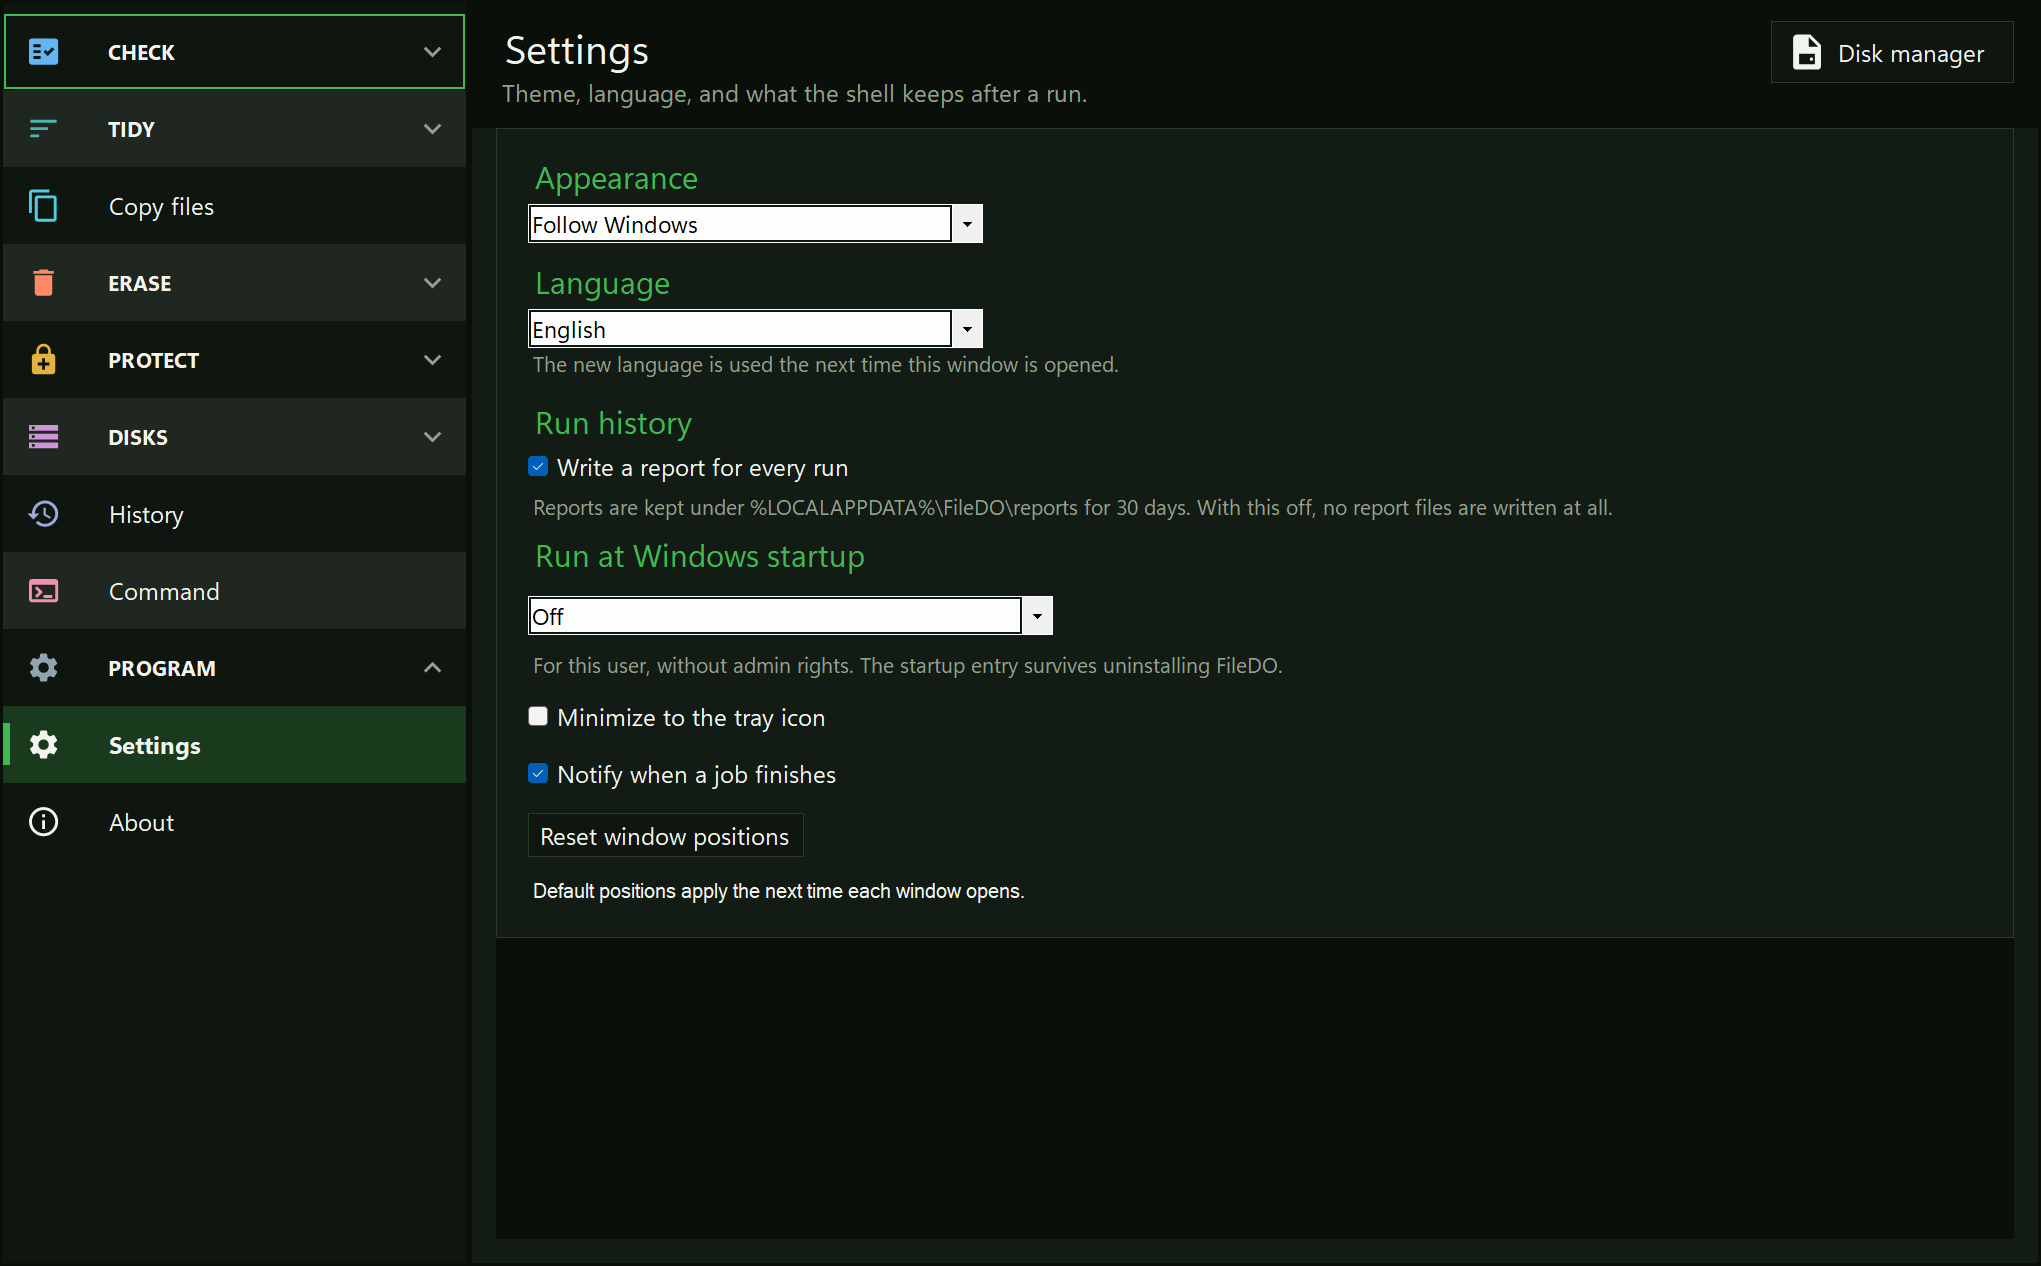Click the Follow Windows appearance field

(740, 224)
